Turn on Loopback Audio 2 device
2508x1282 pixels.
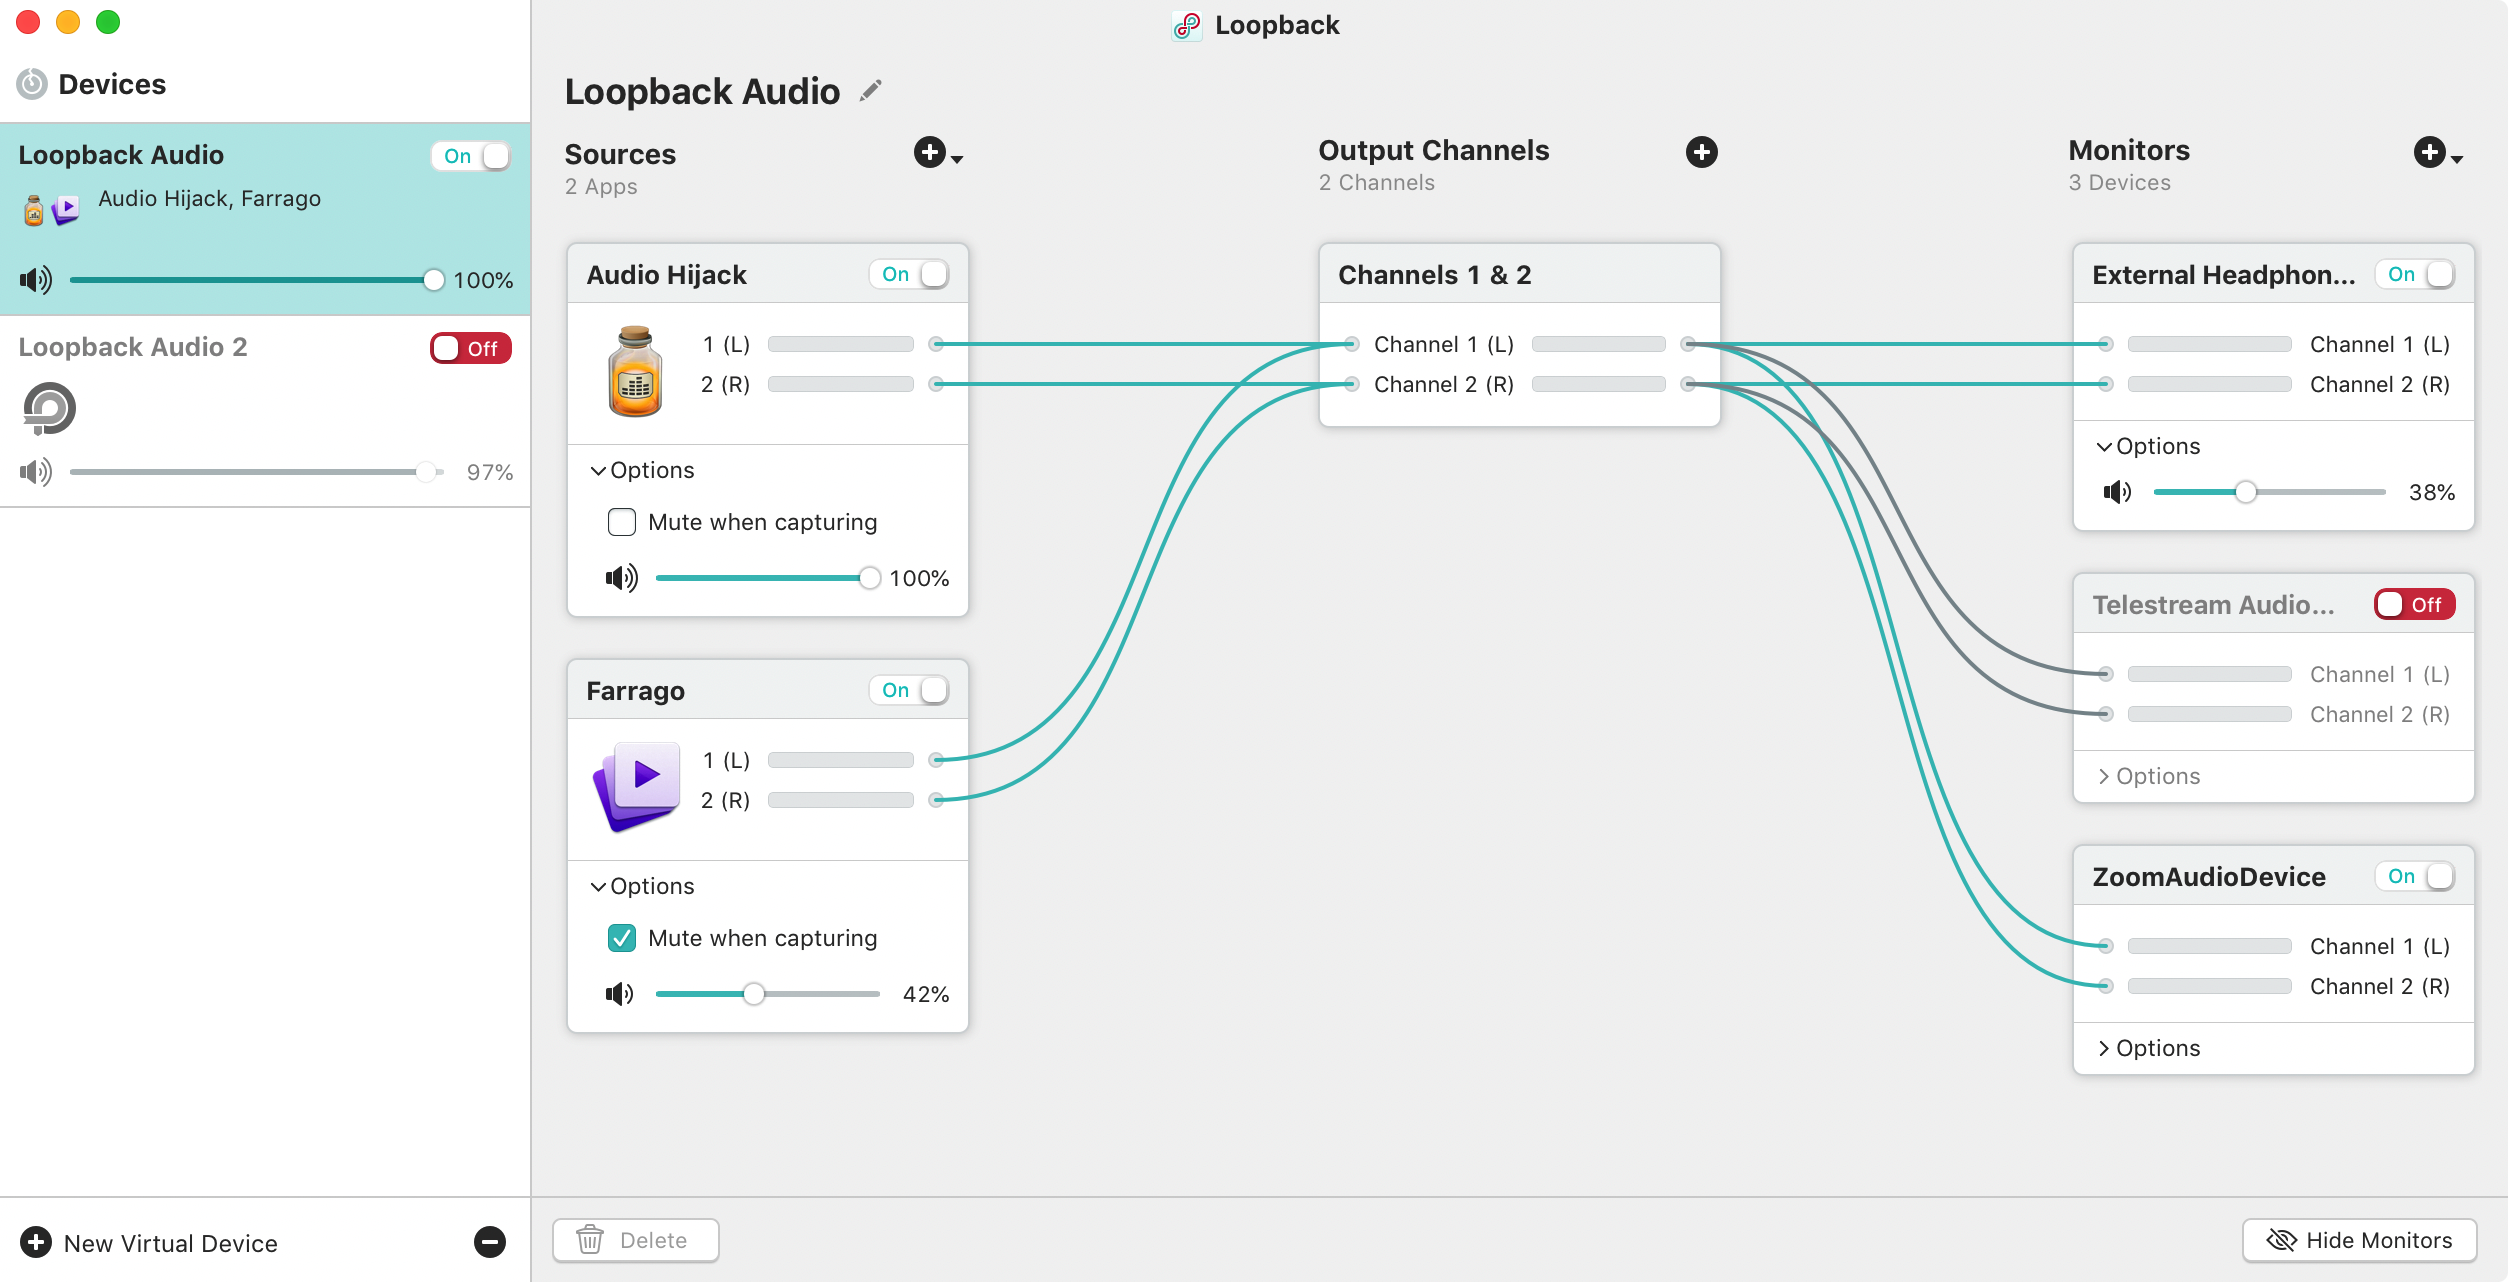[470, 348]
